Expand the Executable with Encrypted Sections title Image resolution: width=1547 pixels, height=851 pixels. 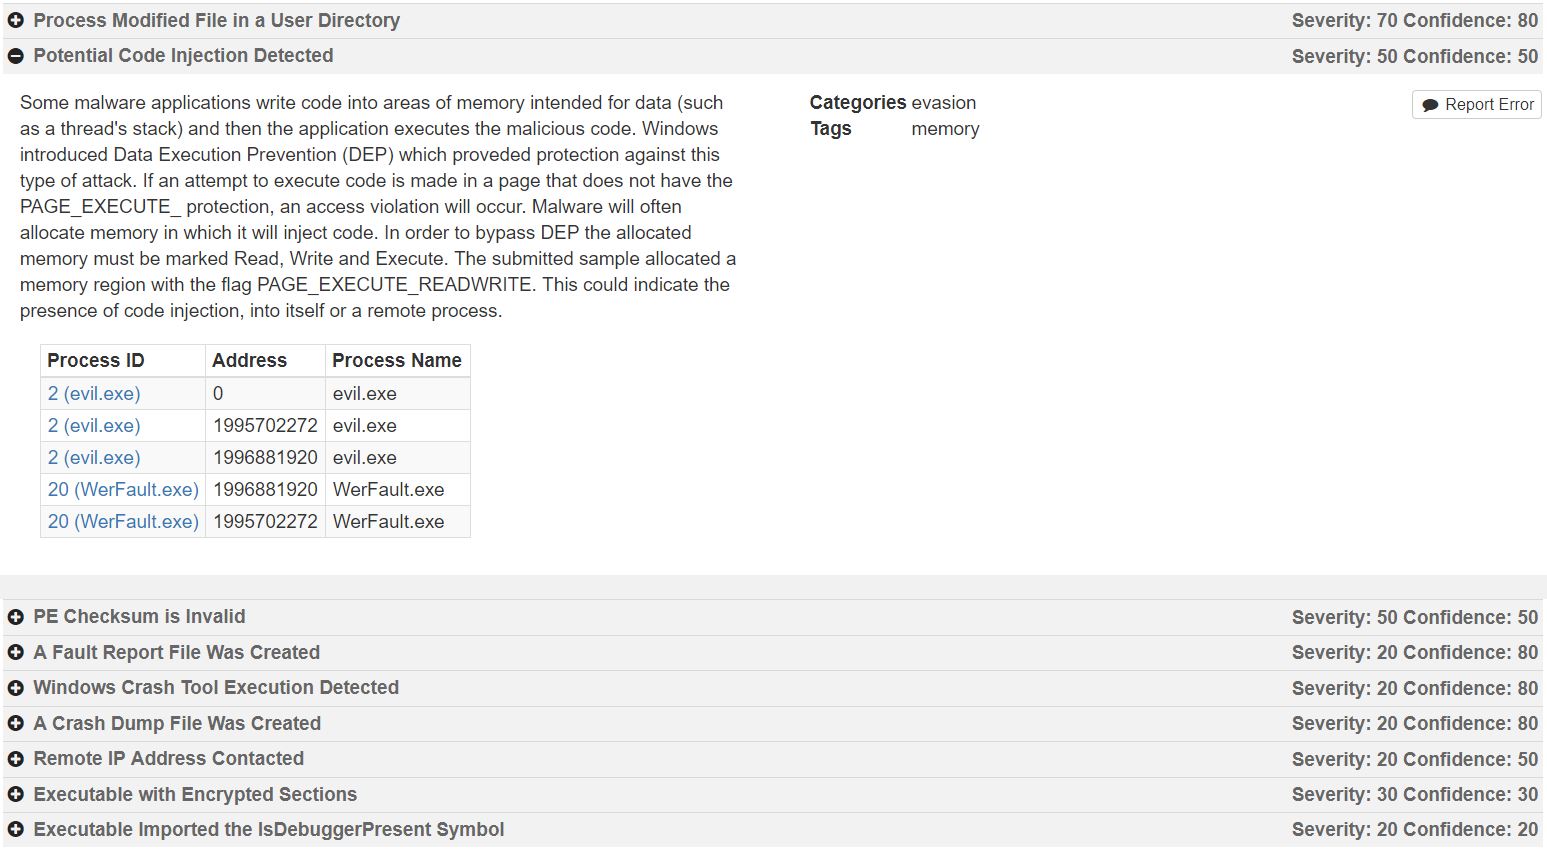(195, 794)
